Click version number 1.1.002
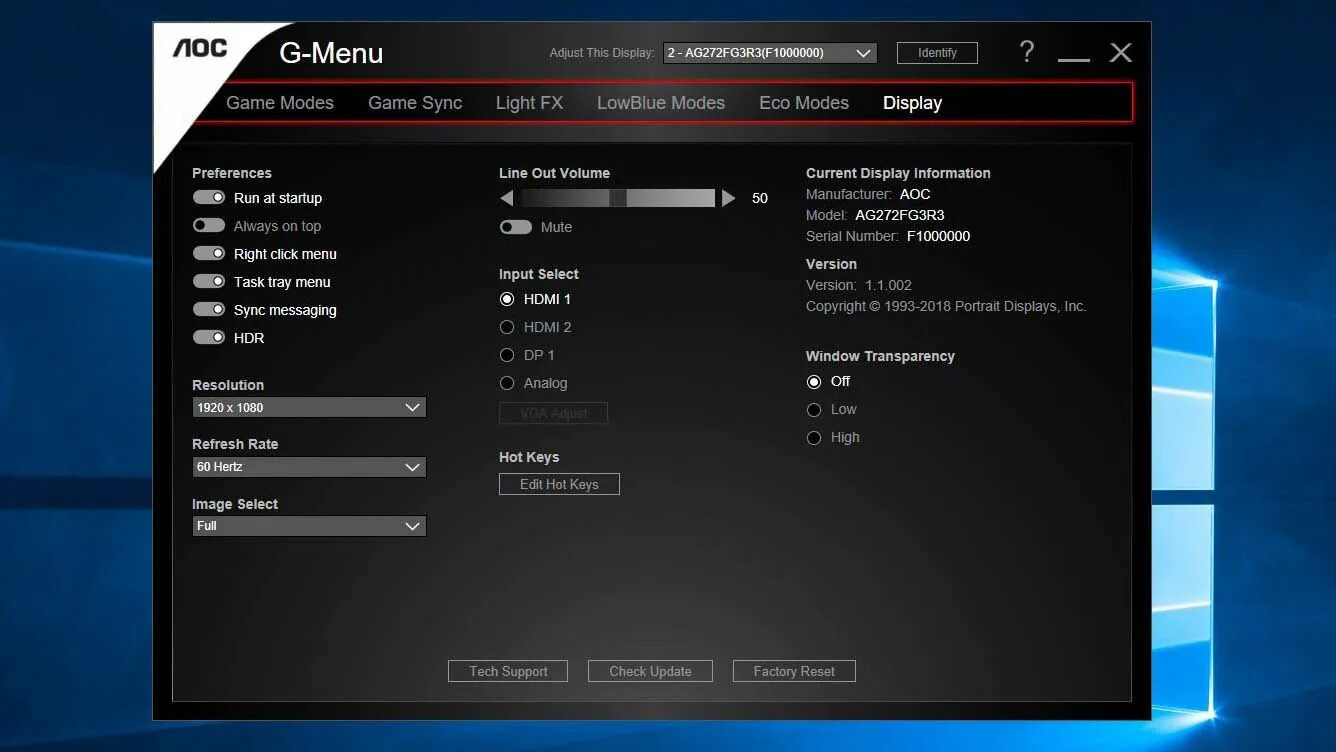This screenshot has height=752, width=1336. [888, 285]
